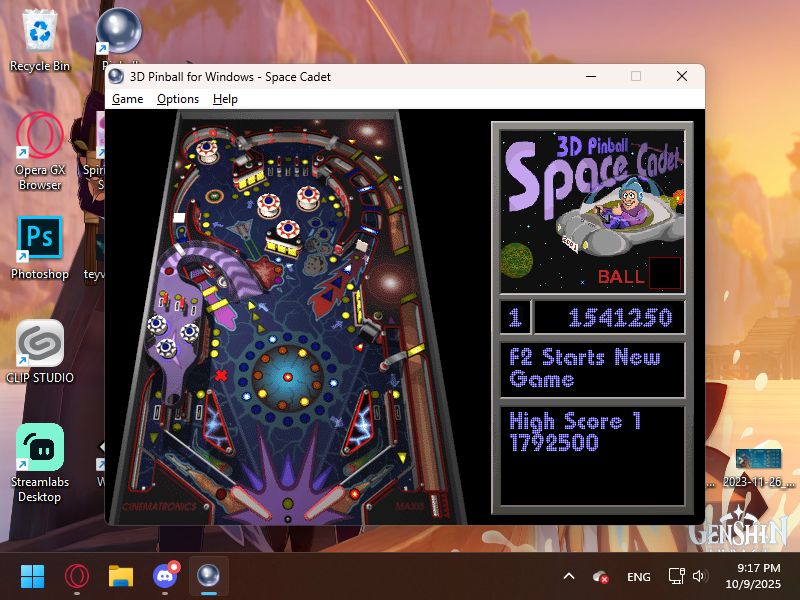800x600 pixels.
Task: Open the Recycle Bin desktop icon
Action: tap(40, 42)
